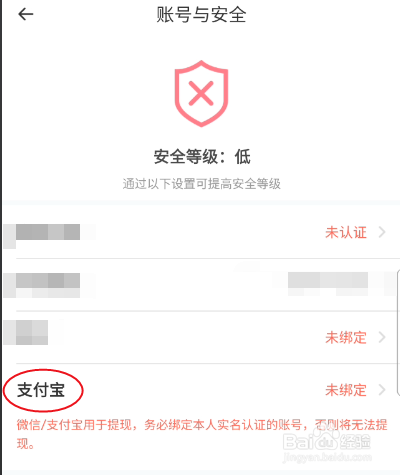The image size is (400, 475).
Task: Open chevron of 未绑定 row above 支付宝
Action: tap(382, 337)
